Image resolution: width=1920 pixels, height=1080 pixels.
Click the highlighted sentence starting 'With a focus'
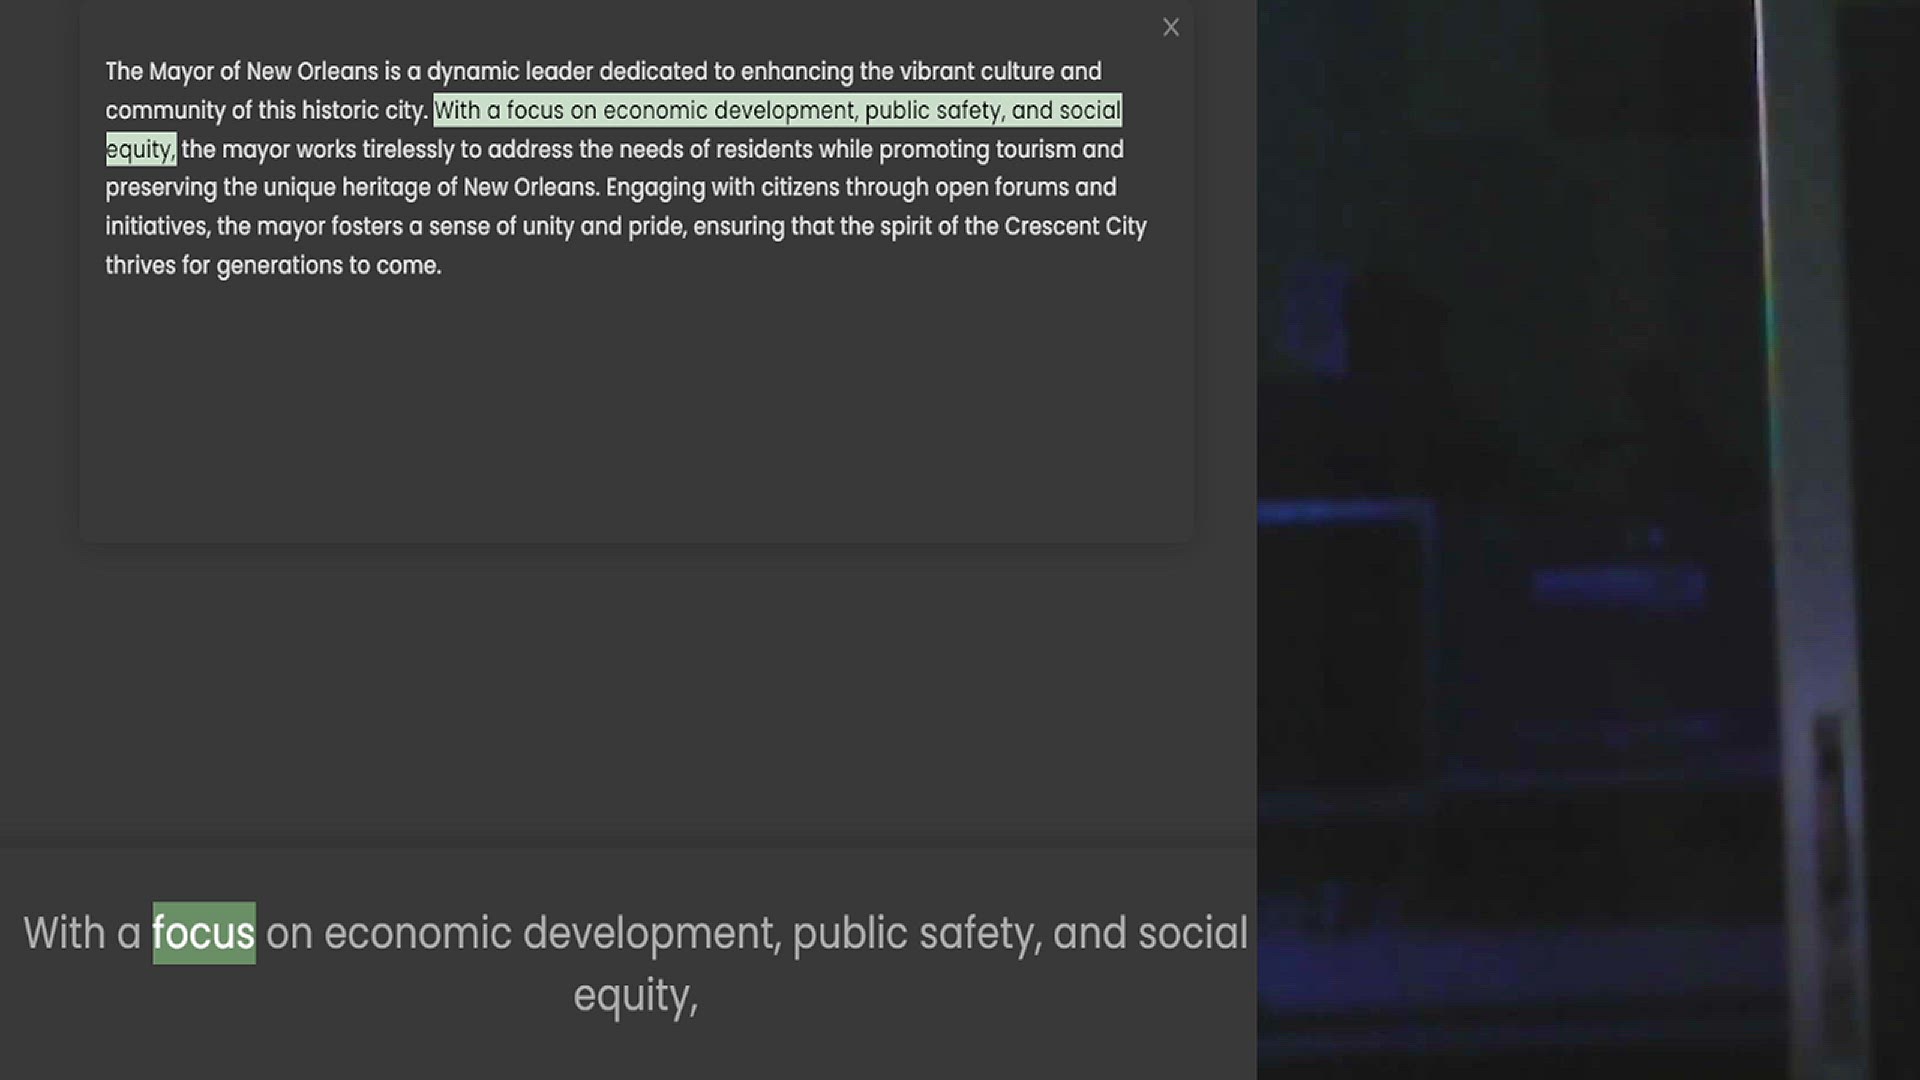click(776, 111)
